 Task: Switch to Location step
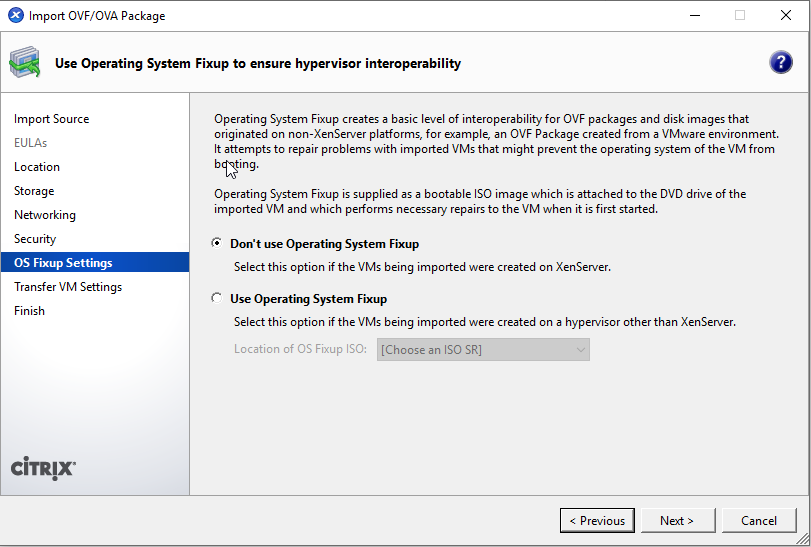coord(37,167)
